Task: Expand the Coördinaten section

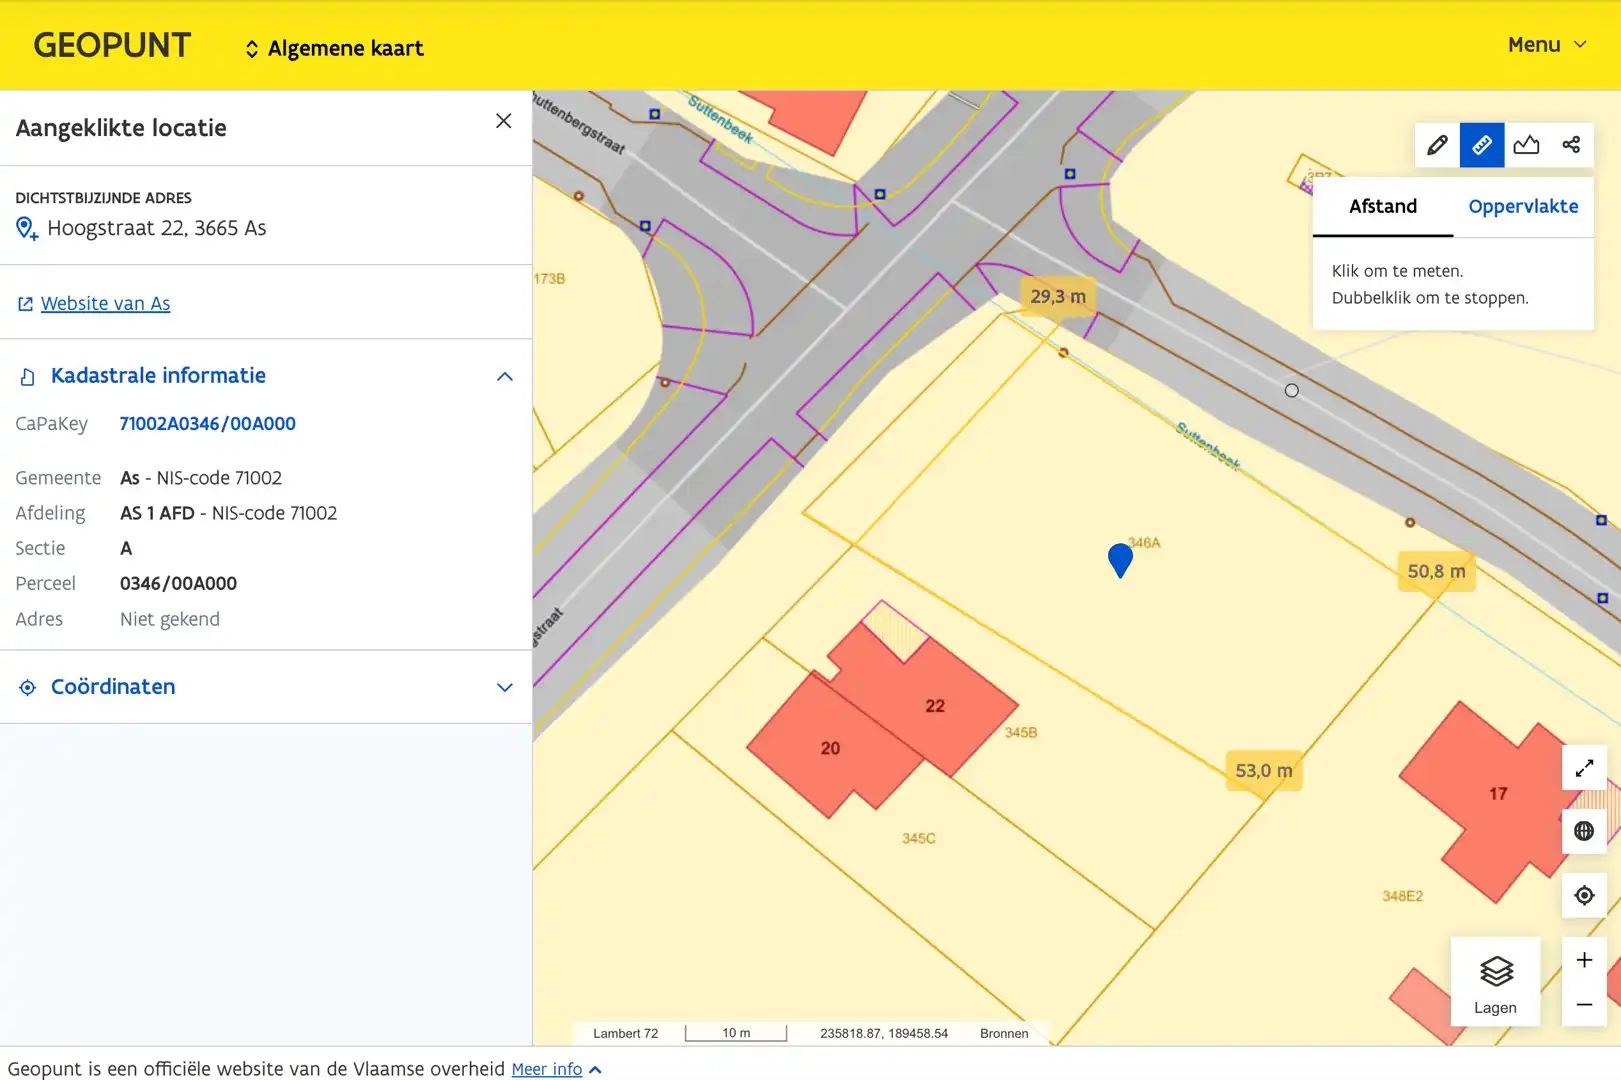Action: click(x=505, y=687)
